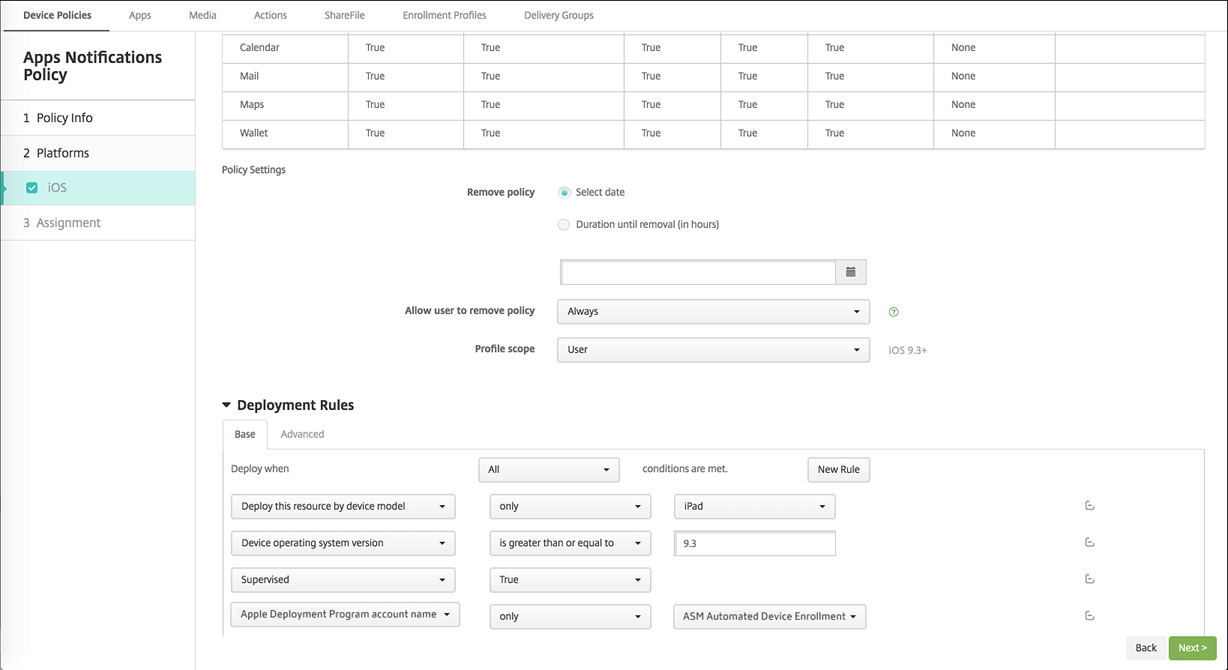Switch to the Apps tab
This screenshot has width=1228, height=670.
click(140, 15)
